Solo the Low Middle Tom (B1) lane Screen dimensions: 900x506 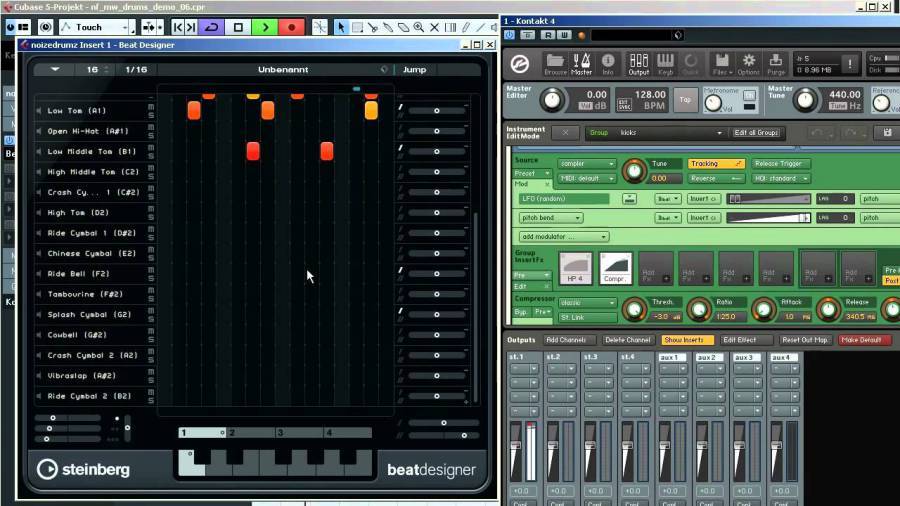tap(151, 157)
